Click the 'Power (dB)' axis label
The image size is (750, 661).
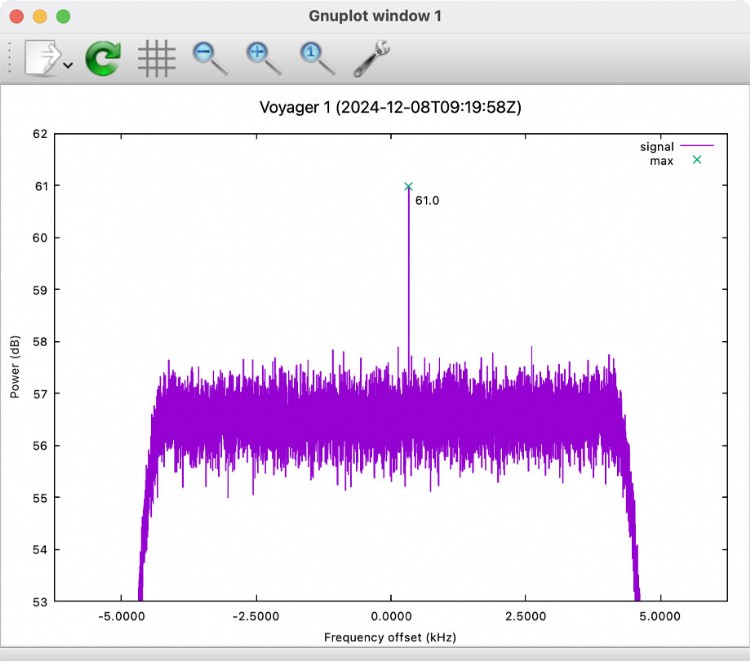click(x=15, y=367)
